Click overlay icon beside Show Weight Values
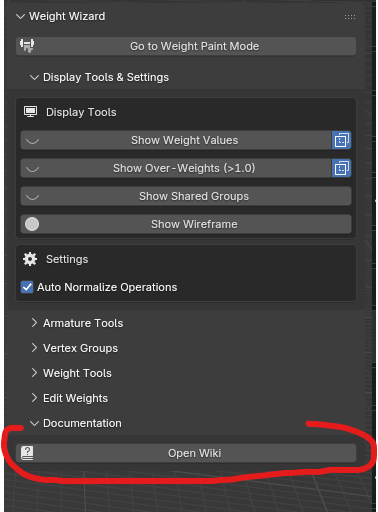Screen dimensions: 378x512 [x=341, y=140]
